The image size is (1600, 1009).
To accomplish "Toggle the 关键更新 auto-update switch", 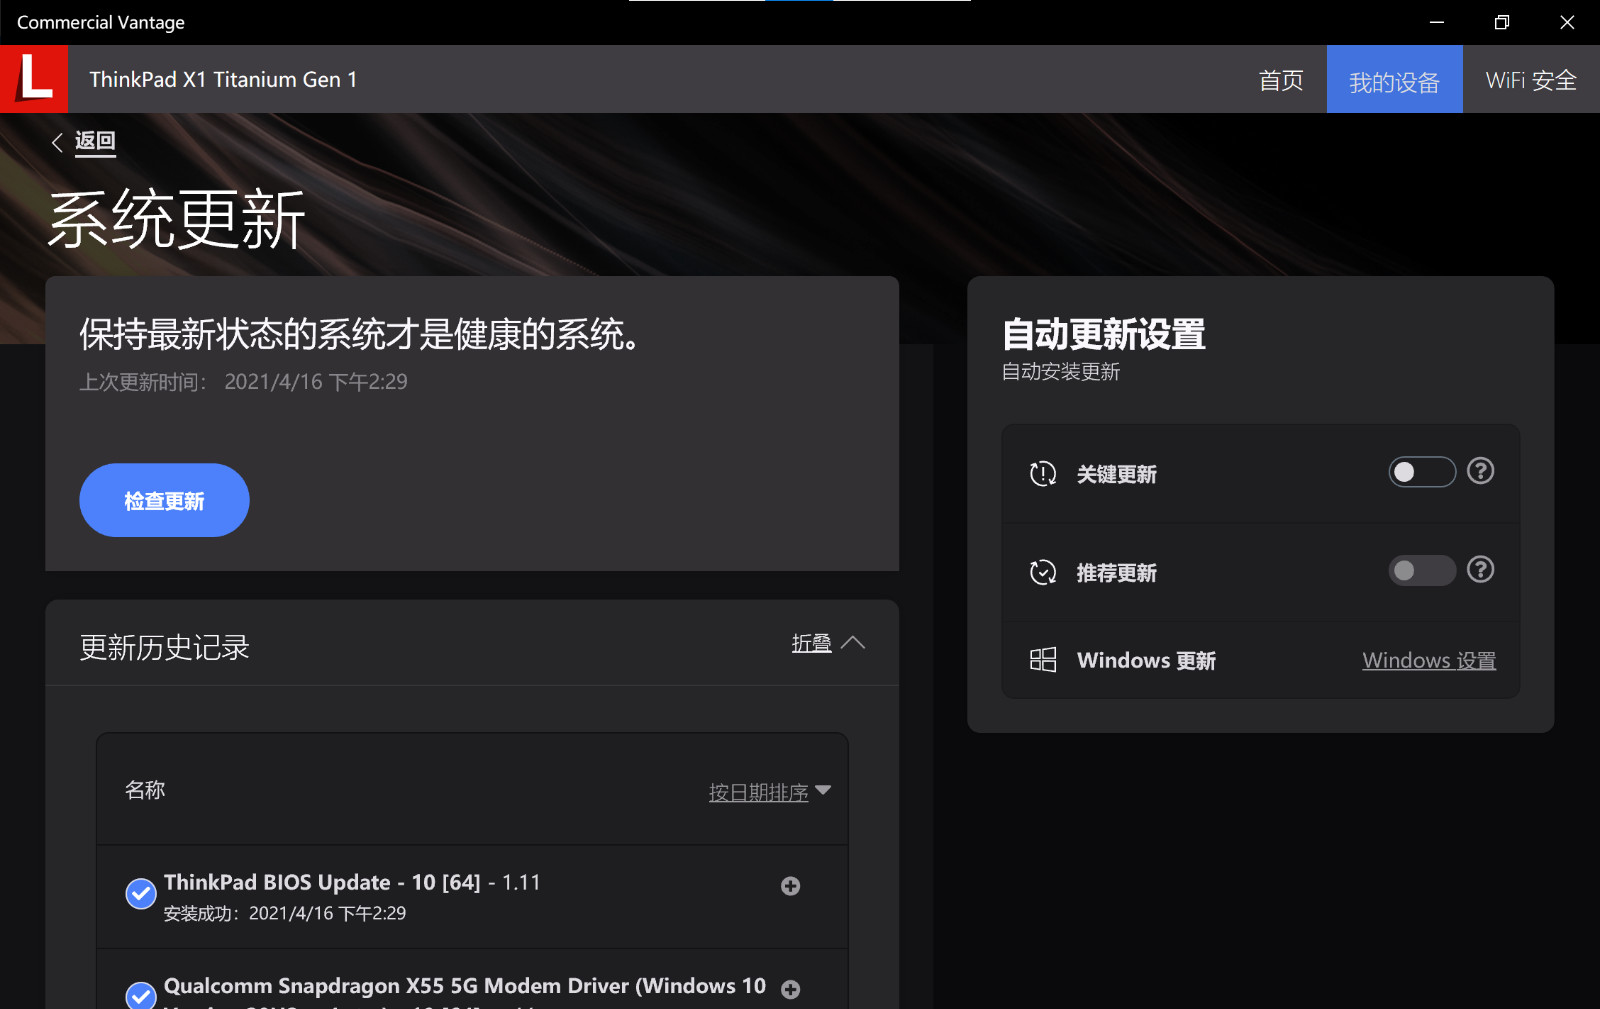I will tap(1422, 472).
